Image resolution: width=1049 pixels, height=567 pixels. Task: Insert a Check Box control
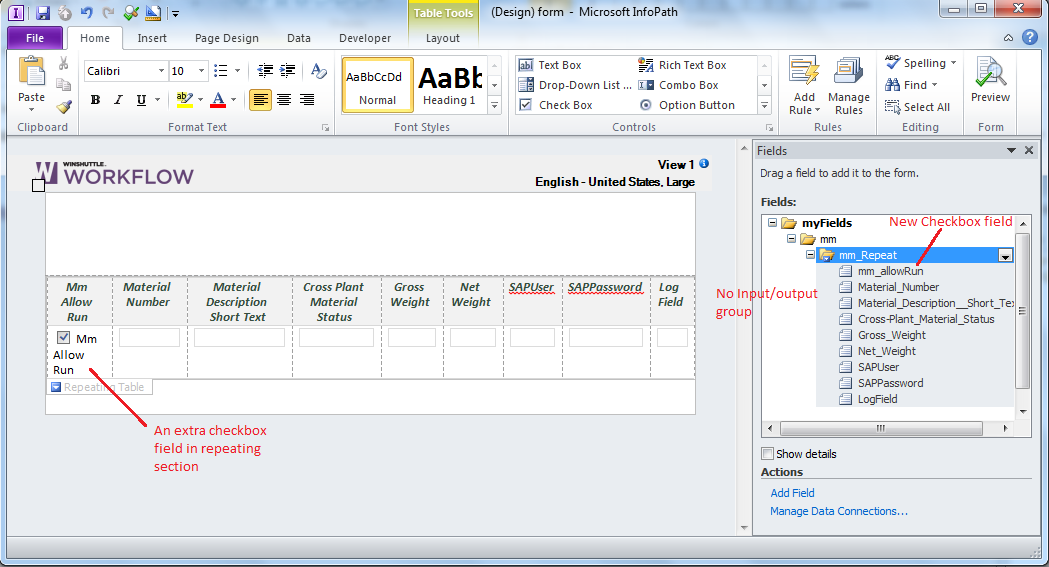click(x=556, y=105)
